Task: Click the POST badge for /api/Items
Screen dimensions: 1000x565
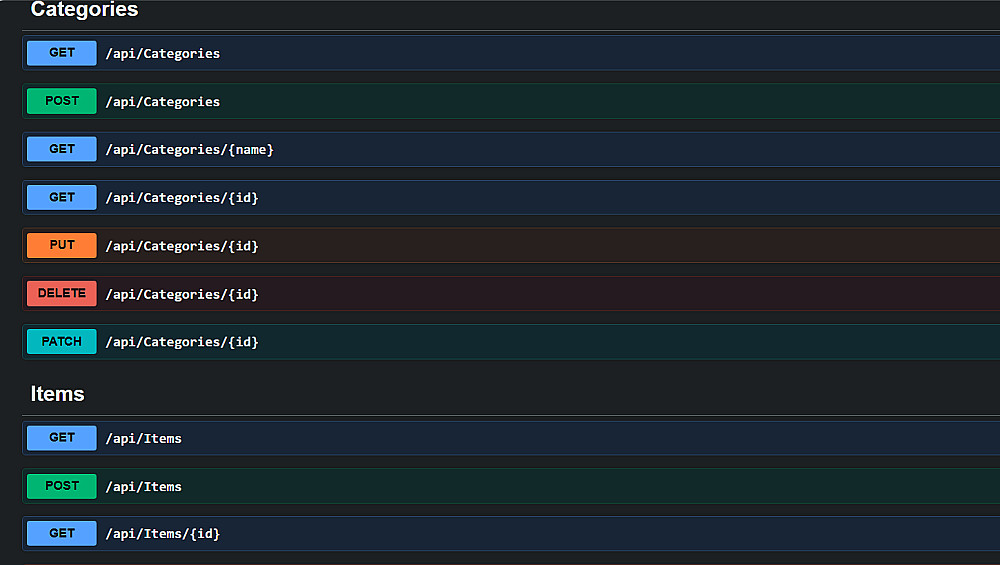Action: 62,486
